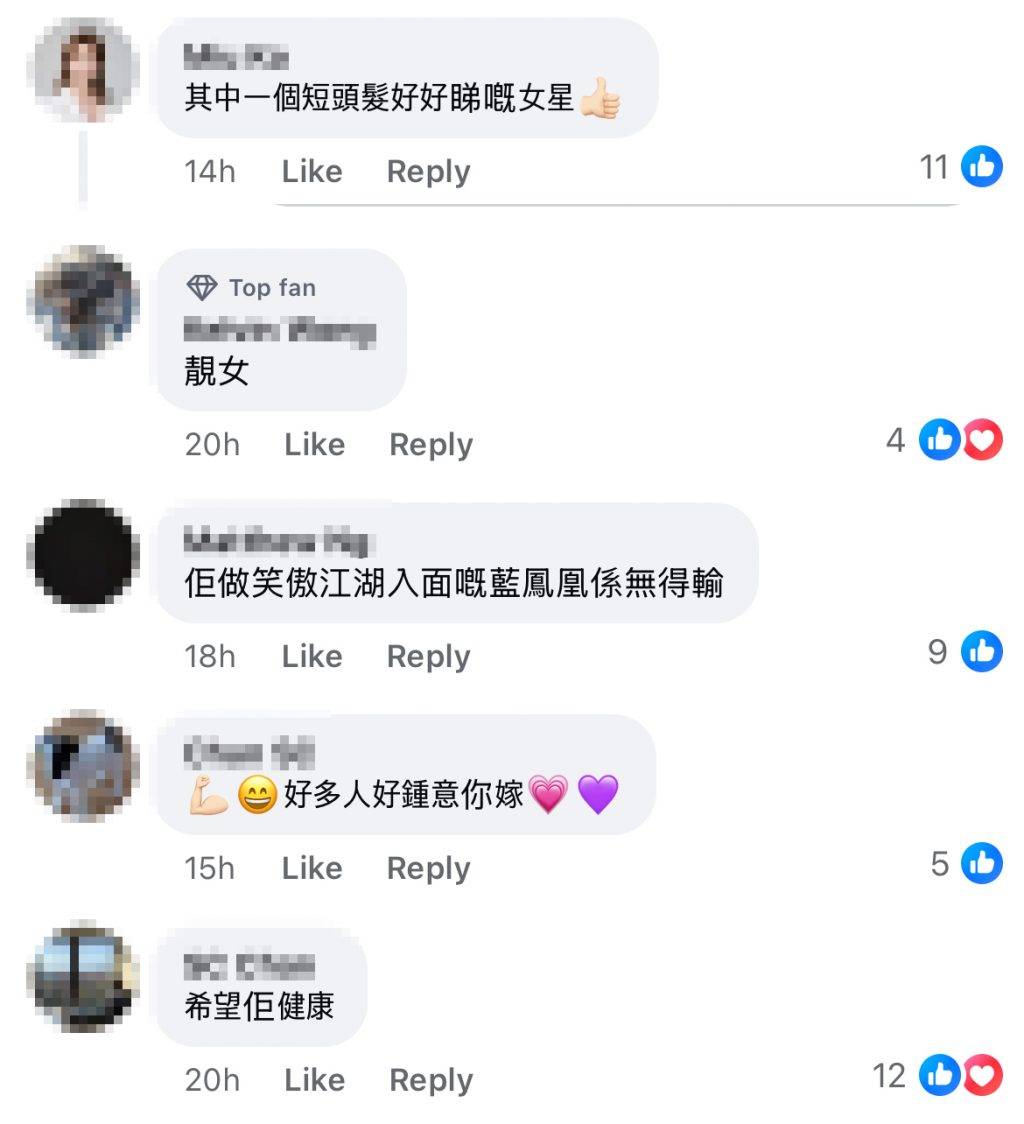Click the like reaction icon beside count 5

(982, 863)
